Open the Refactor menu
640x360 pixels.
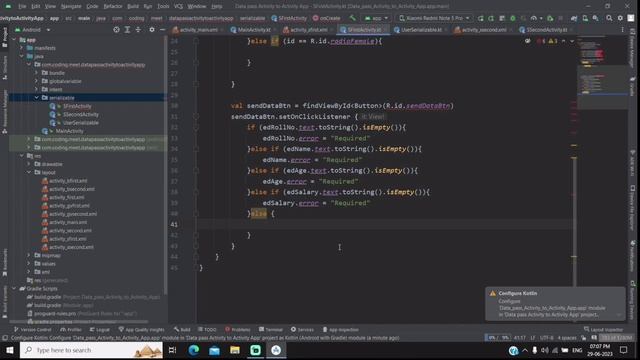coord(113,7)
